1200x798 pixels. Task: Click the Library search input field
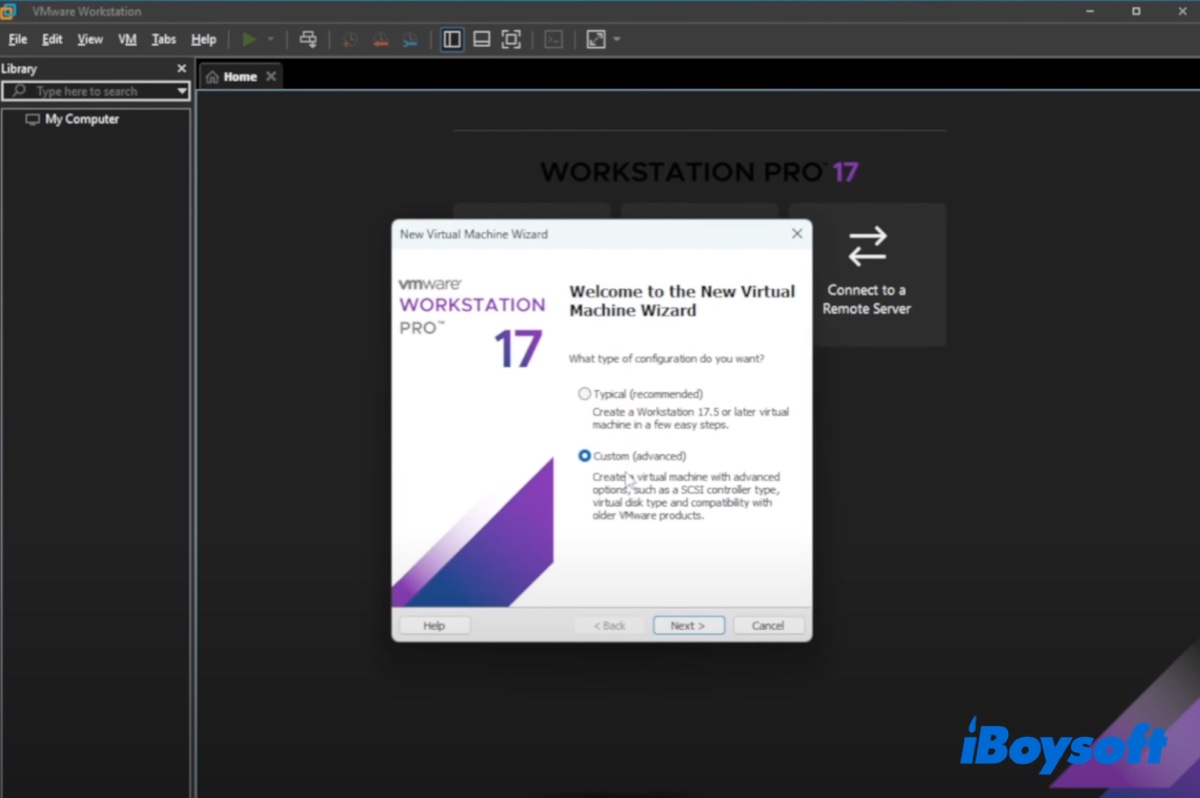click(95, 91)
